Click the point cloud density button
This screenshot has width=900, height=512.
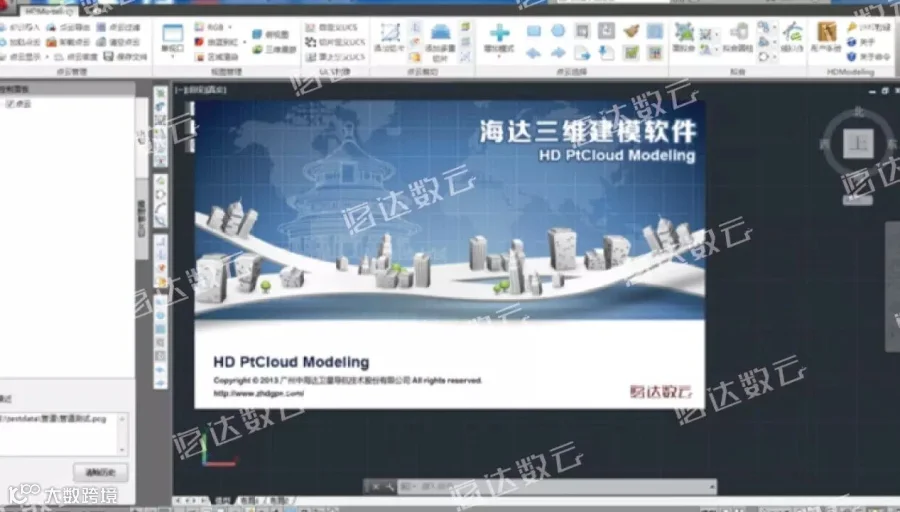[x=76, y=57]
